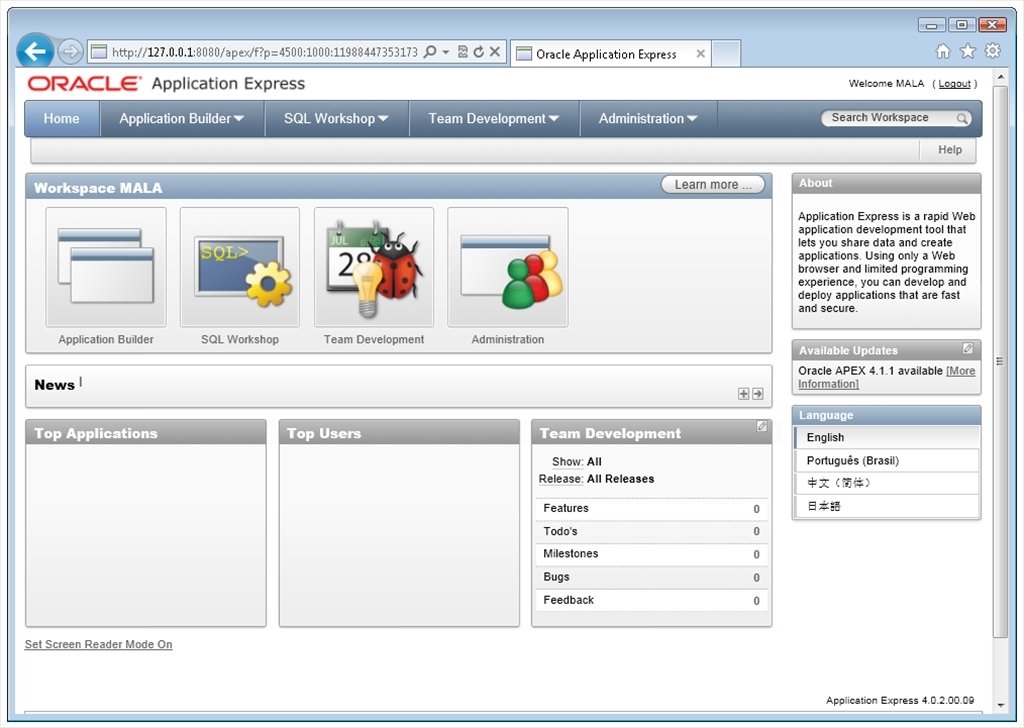Refresh the page using the reload icon
This screenshot has width=1024, height=728.
pyautogui.click(x=479, y=52)
